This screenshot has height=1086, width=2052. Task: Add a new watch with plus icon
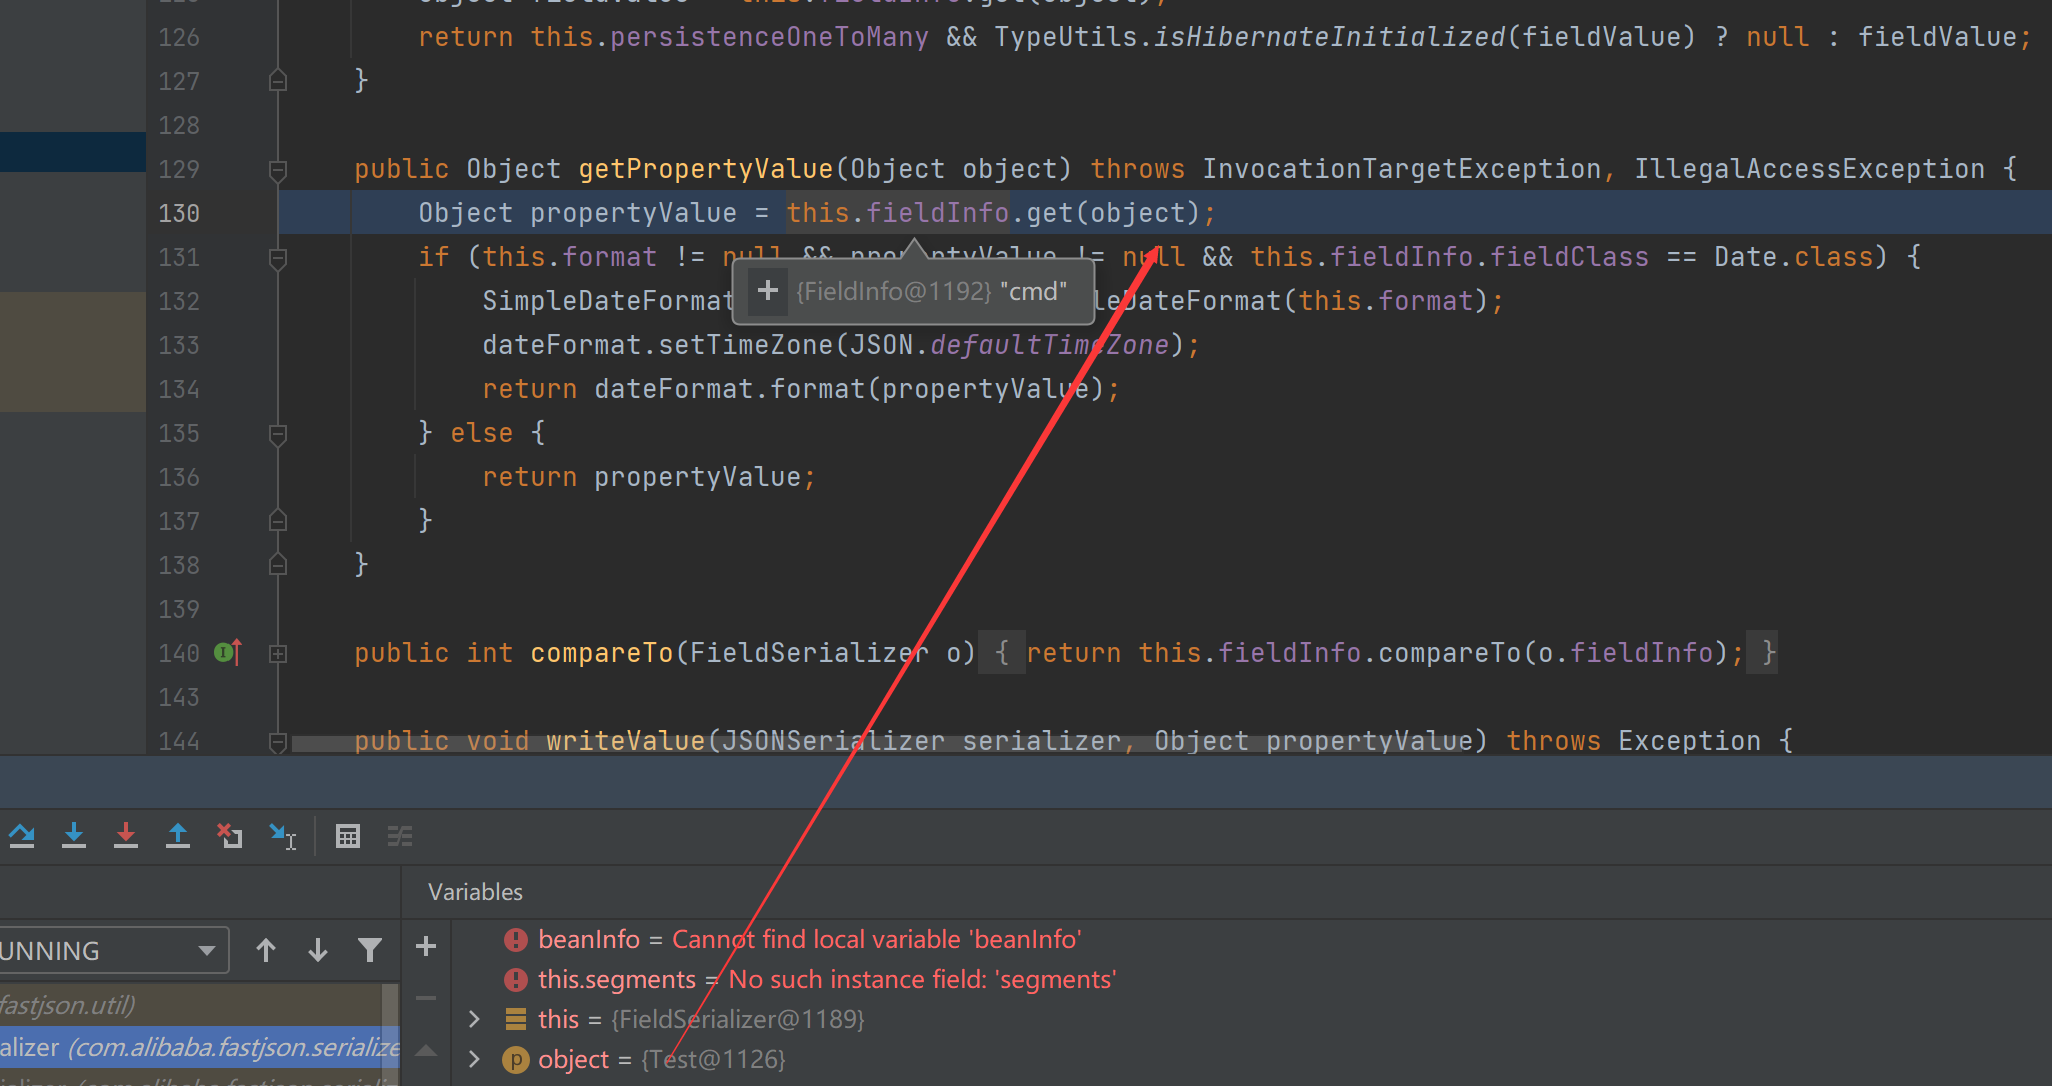pos(426,946)
